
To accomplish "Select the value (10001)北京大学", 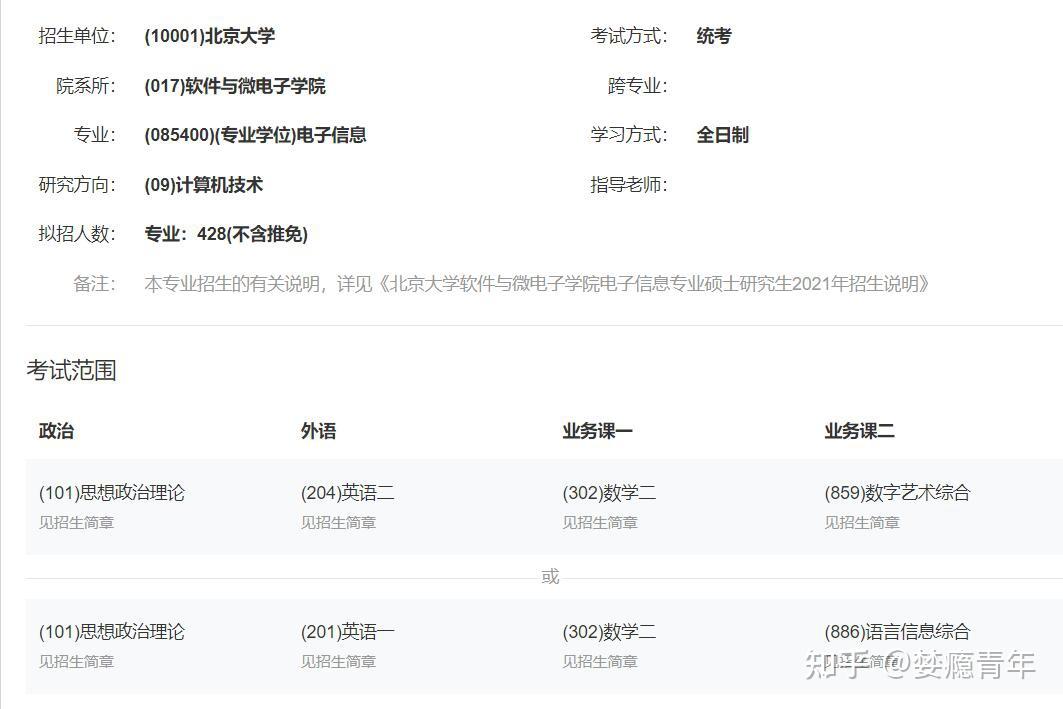I will click(x=209, y=36).
